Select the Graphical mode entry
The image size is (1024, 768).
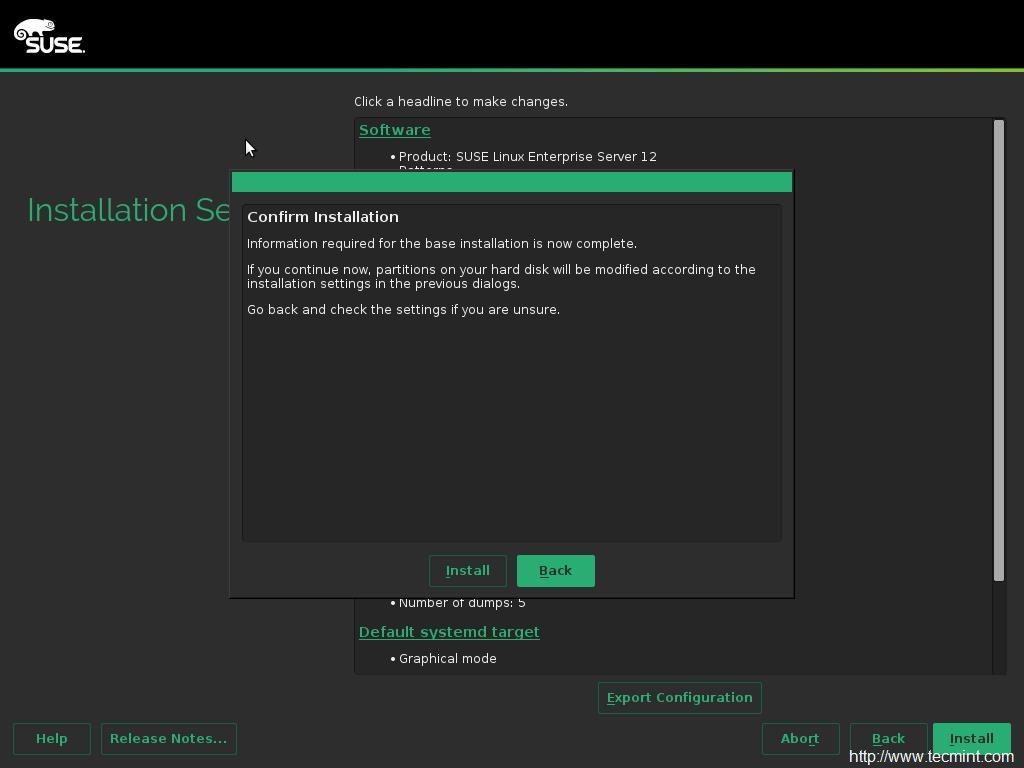pos(447,659)
